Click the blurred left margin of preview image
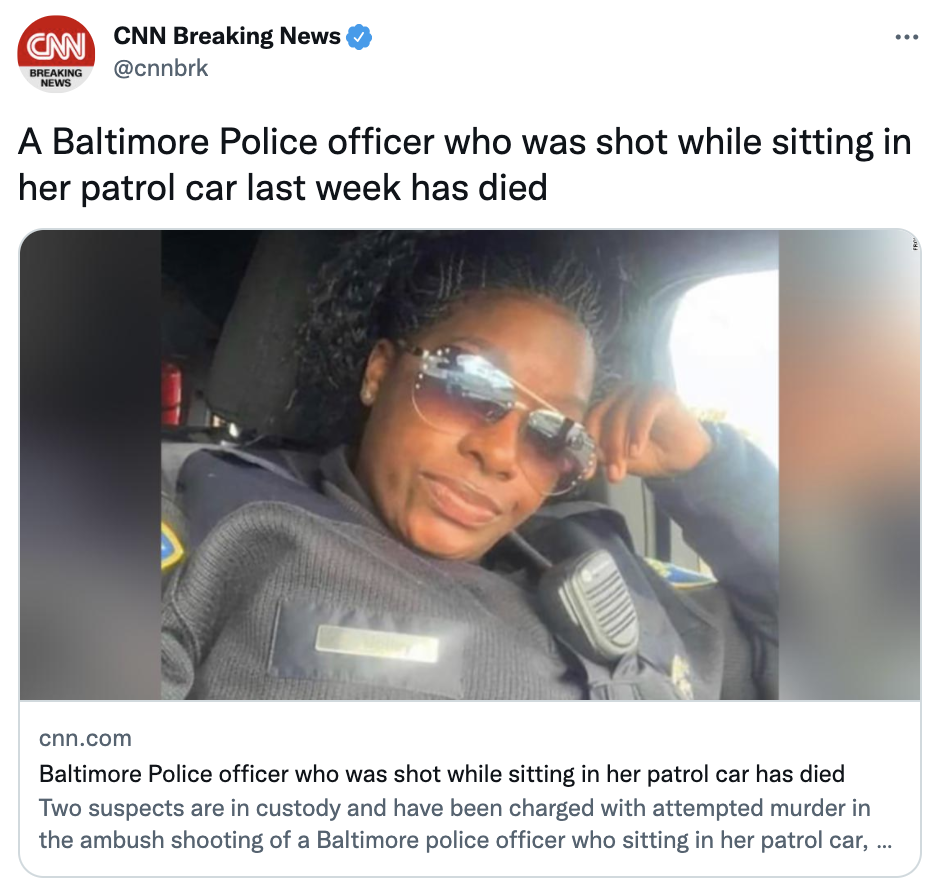 tap(90, 465)
